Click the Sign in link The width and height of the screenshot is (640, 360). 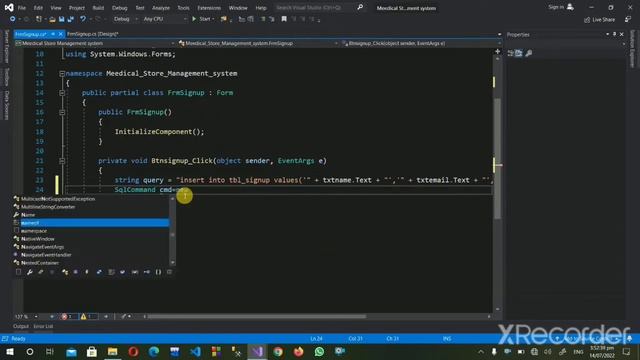point(556,7)
